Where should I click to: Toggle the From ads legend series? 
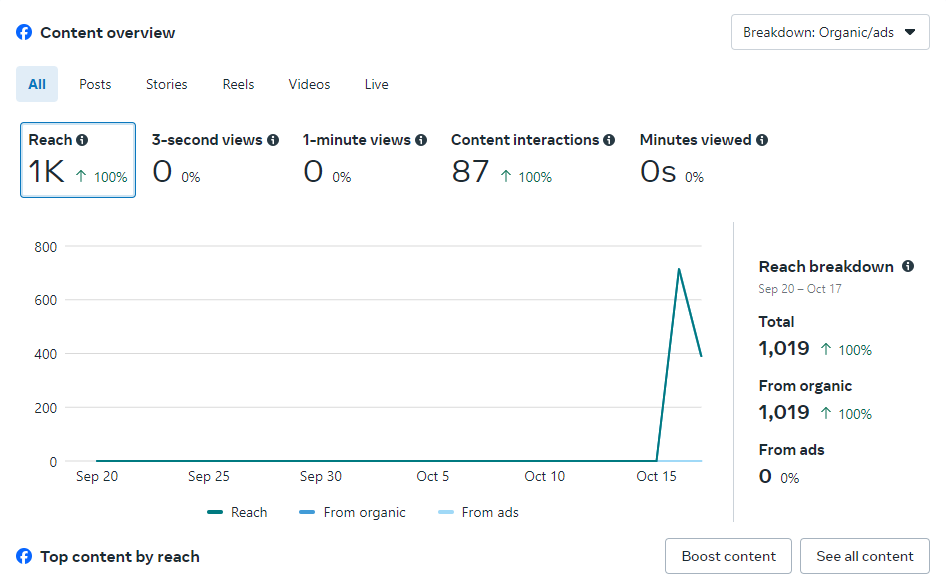(478, 513)
